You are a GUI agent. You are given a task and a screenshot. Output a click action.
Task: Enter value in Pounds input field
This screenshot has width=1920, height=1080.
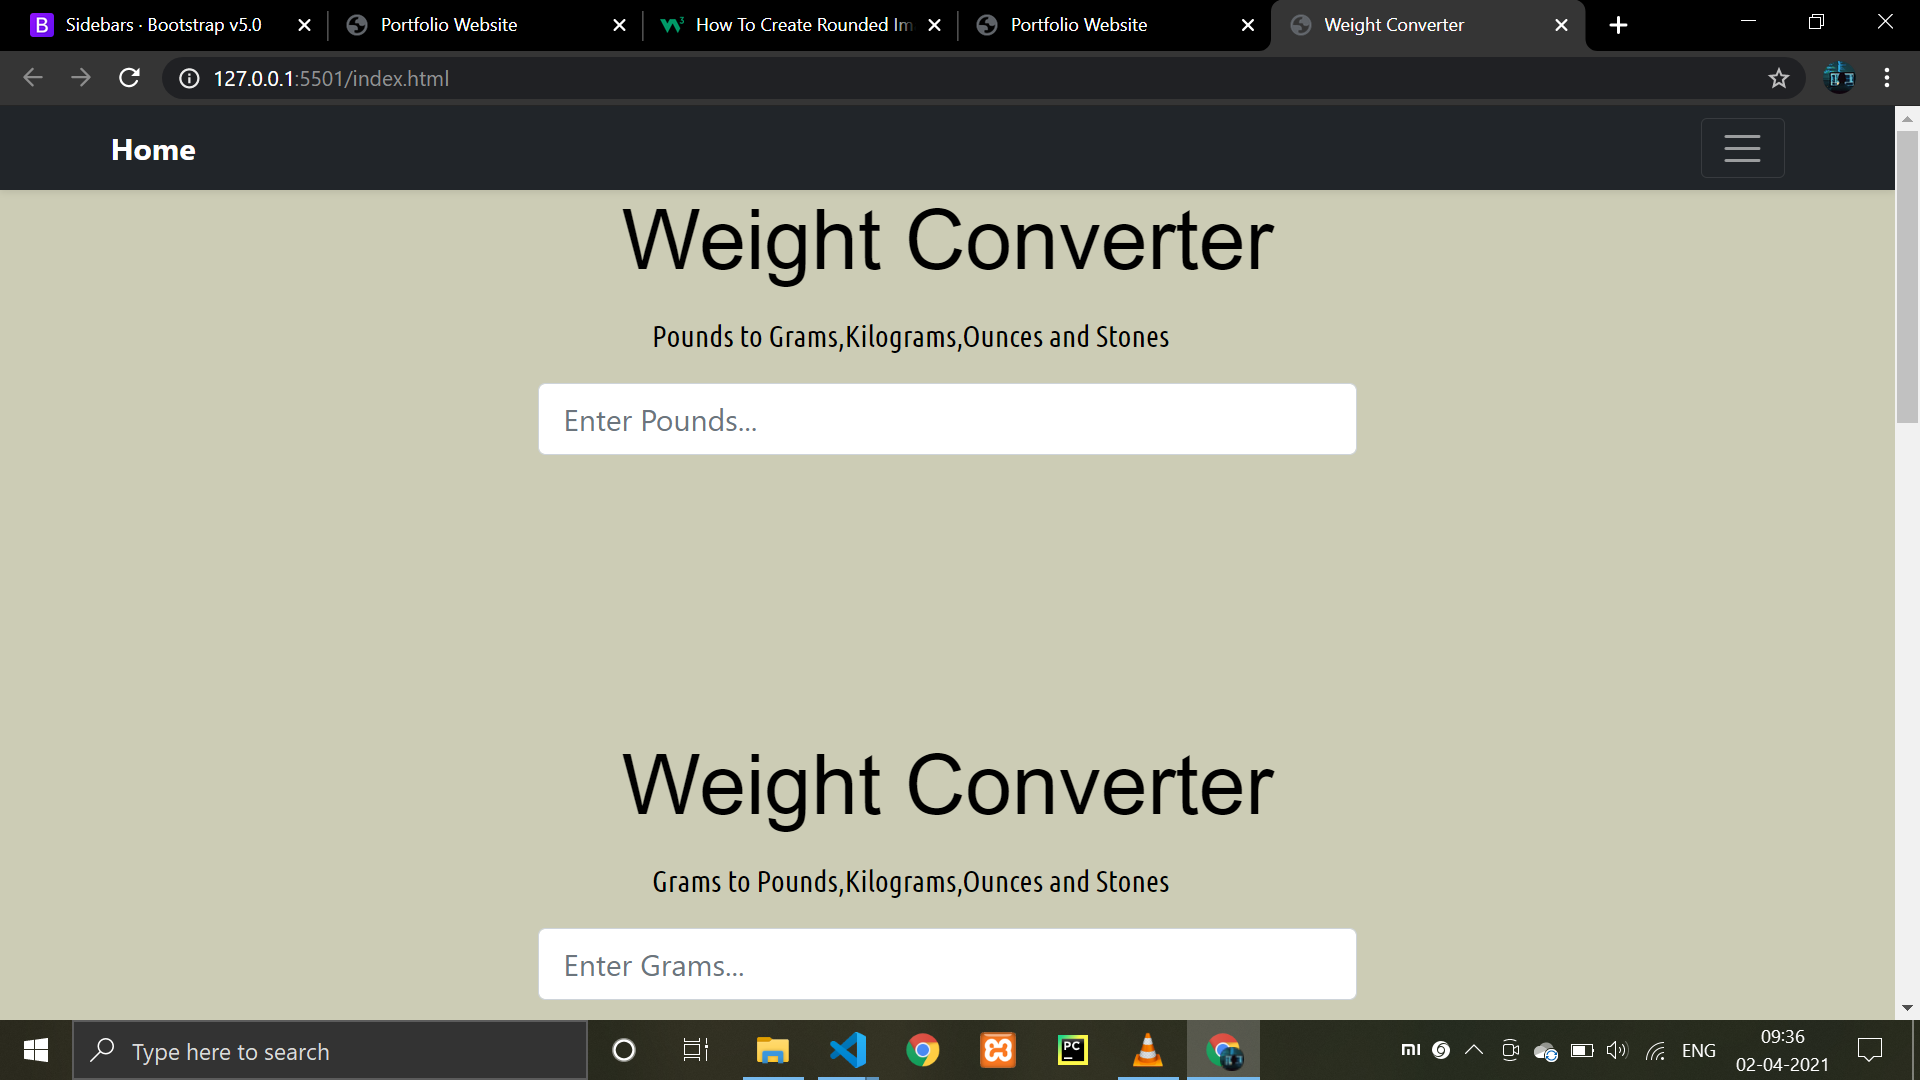pos(947,419)
